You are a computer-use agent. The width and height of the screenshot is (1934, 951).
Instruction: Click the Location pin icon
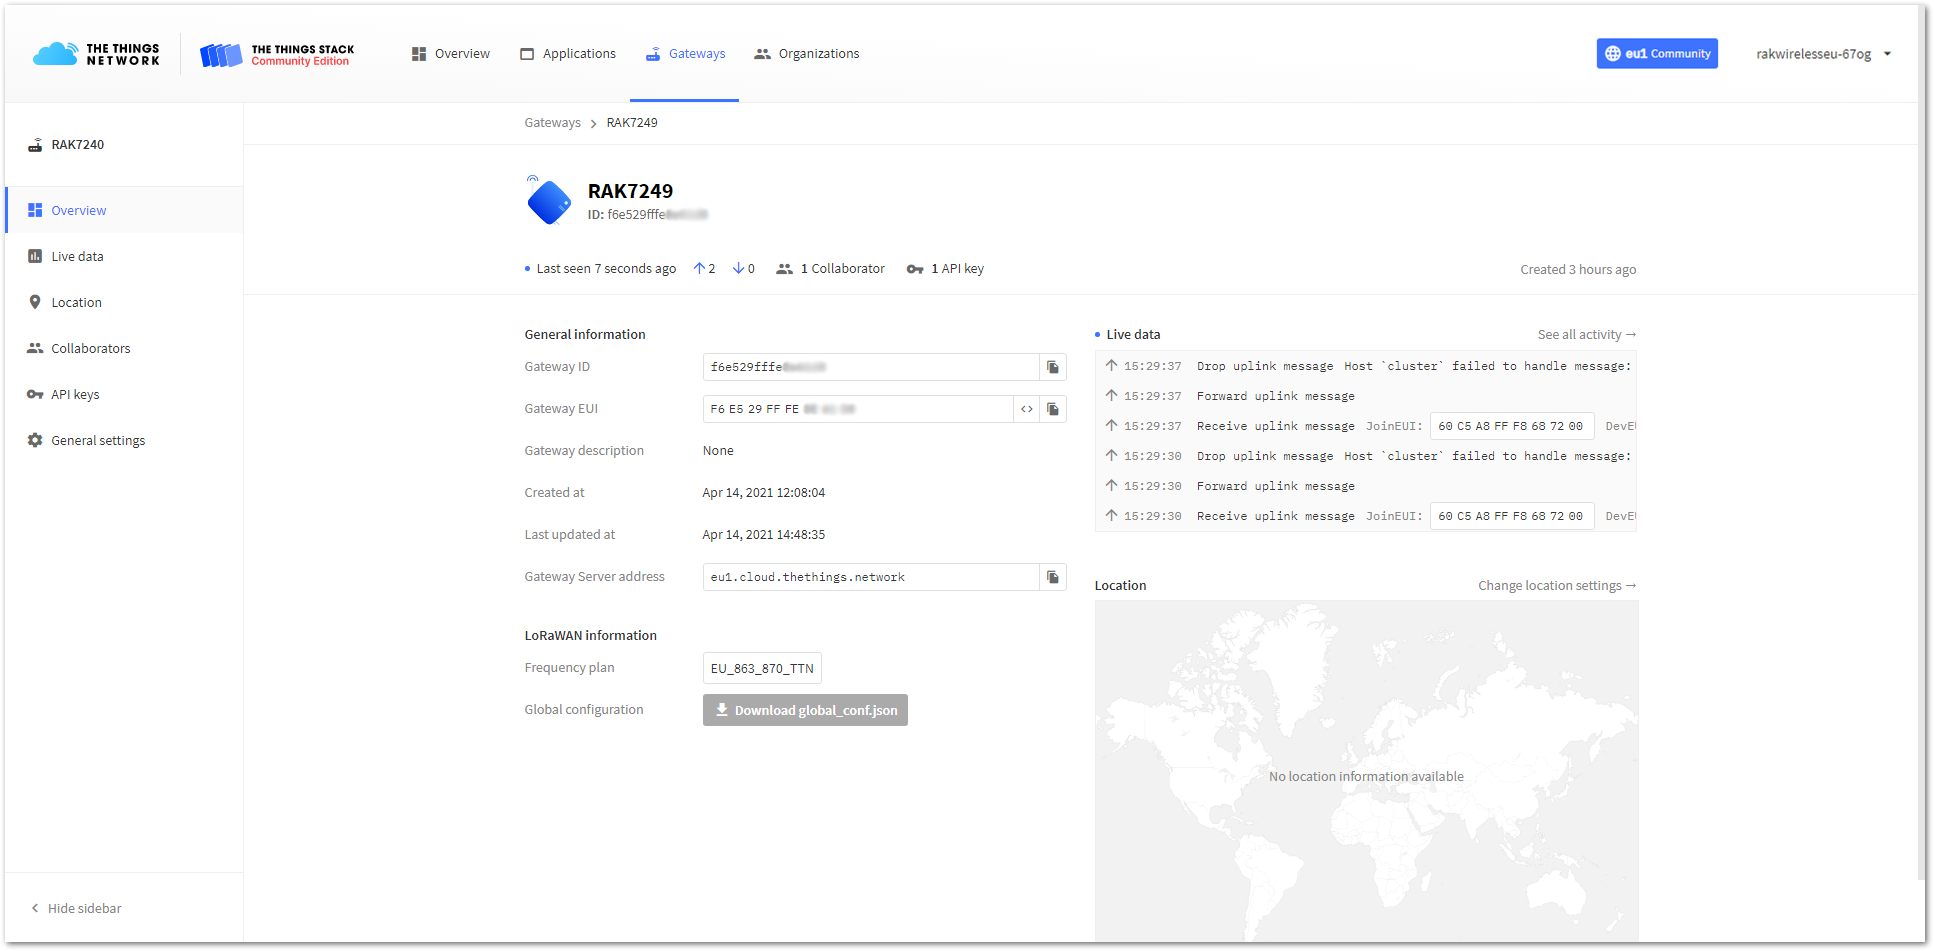(35, 302)
